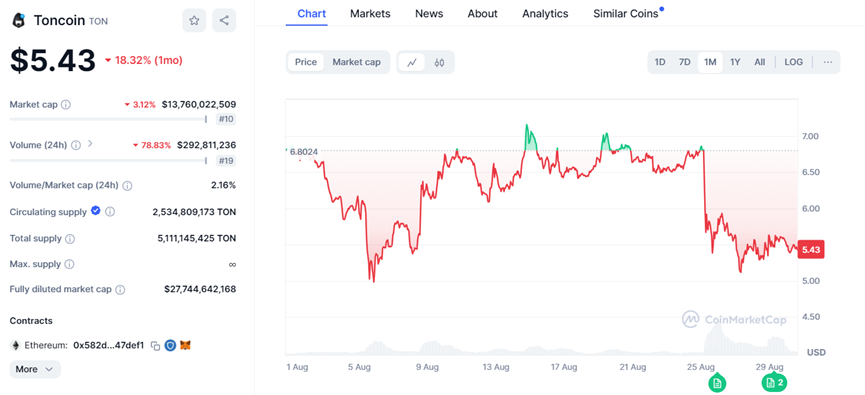This screenshot has height=395, width=865.
Task: Click the 2.16% Volume/Market cap value
Action: tap(223, 185)
